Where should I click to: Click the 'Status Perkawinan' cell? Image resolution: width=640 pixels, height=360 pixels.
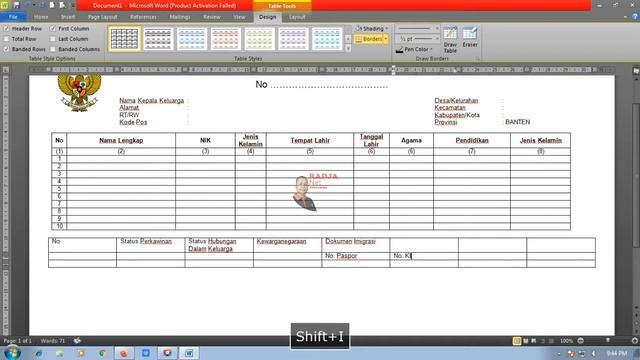point(150,245)
